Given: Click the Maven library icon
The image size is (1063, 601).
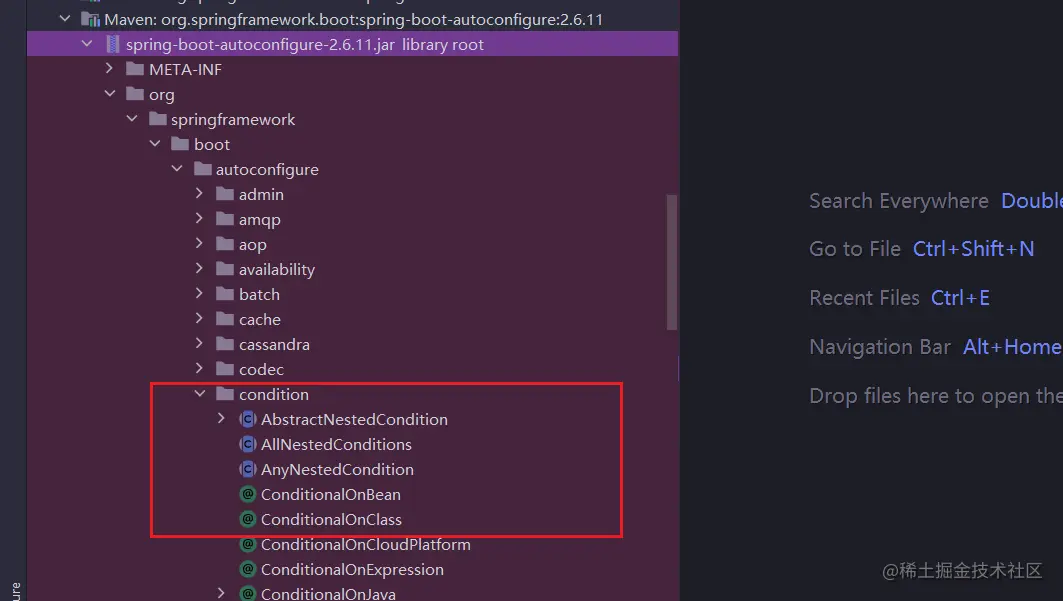Looking at the screenshot, I should click(90, 20).
